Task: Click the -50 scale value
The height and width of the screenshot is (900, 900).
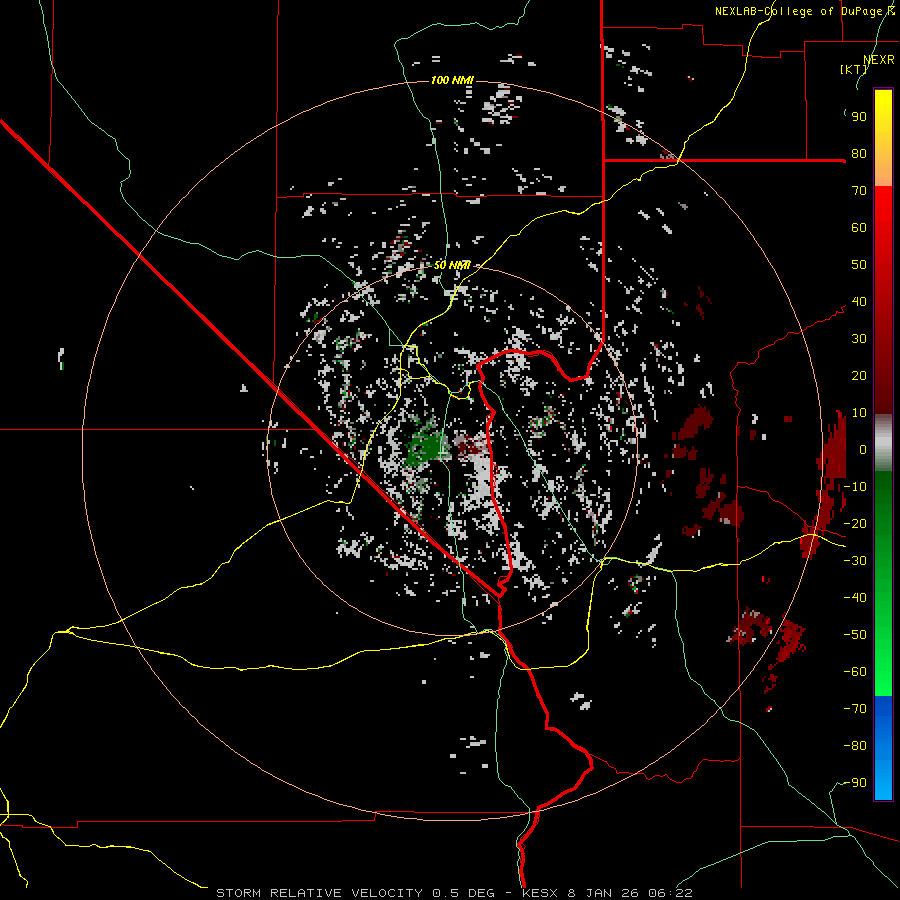Action: point(855,635)
